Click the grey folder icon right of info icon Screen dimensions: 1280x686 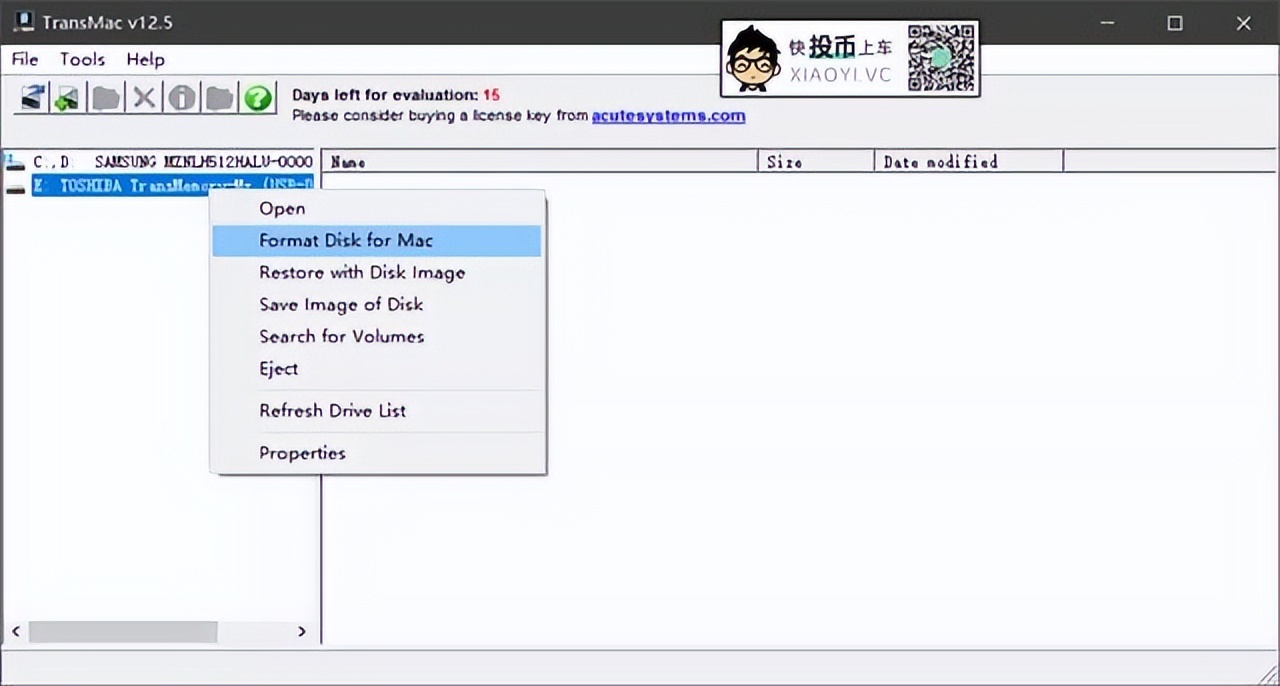[220, 97]
